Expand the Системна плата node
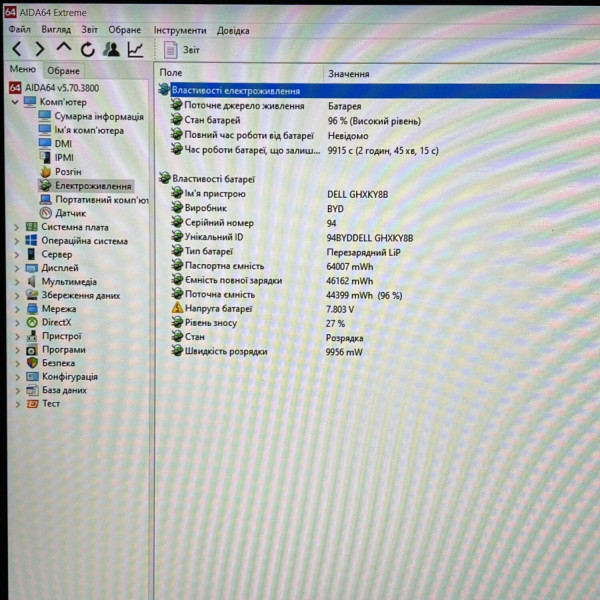Viewport: 600px width, 600px height. coord(16,227)
